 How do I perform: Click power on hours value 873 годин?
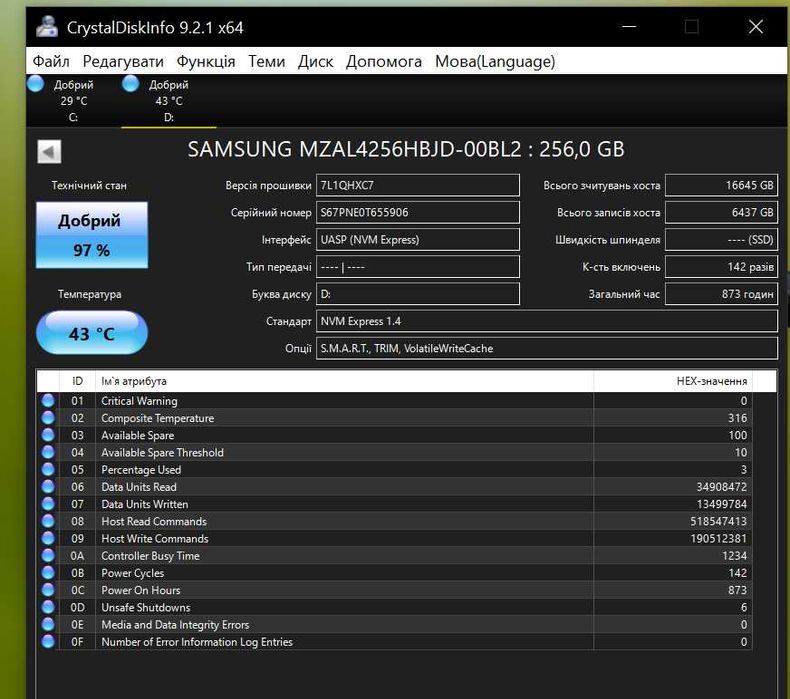[721, 294]
